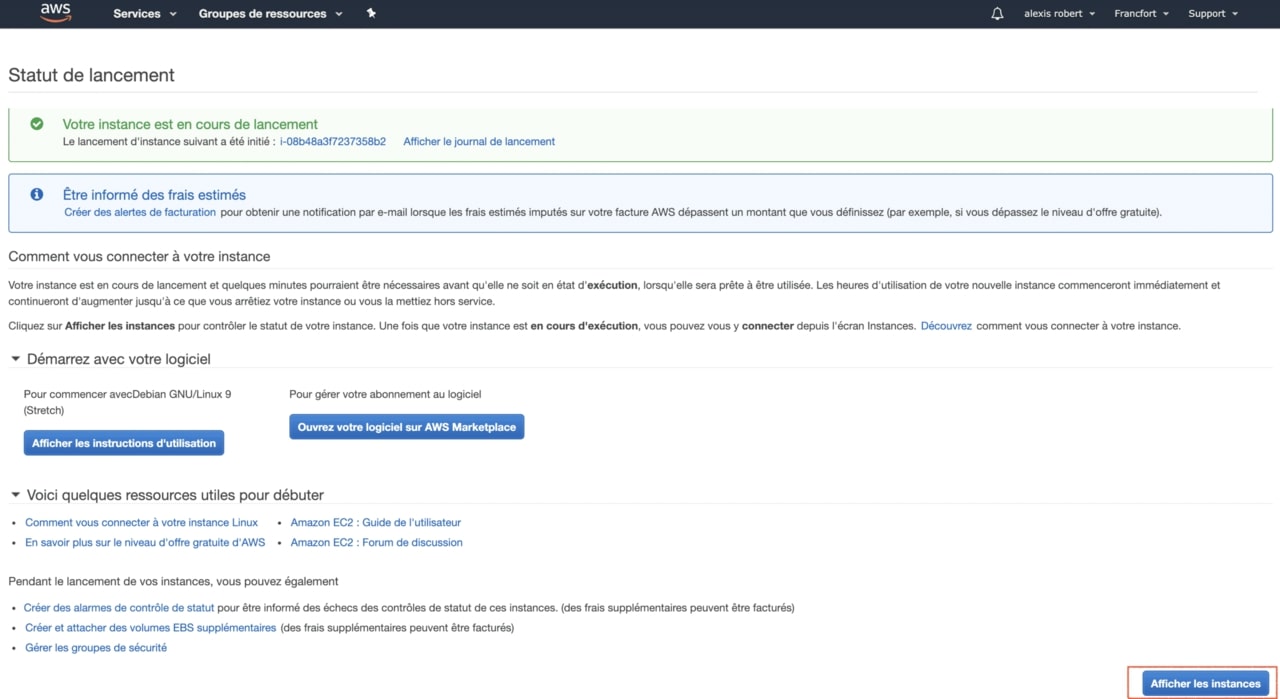Open En savoir plus sur le niveau d'offre gratuite

[145, 543]
